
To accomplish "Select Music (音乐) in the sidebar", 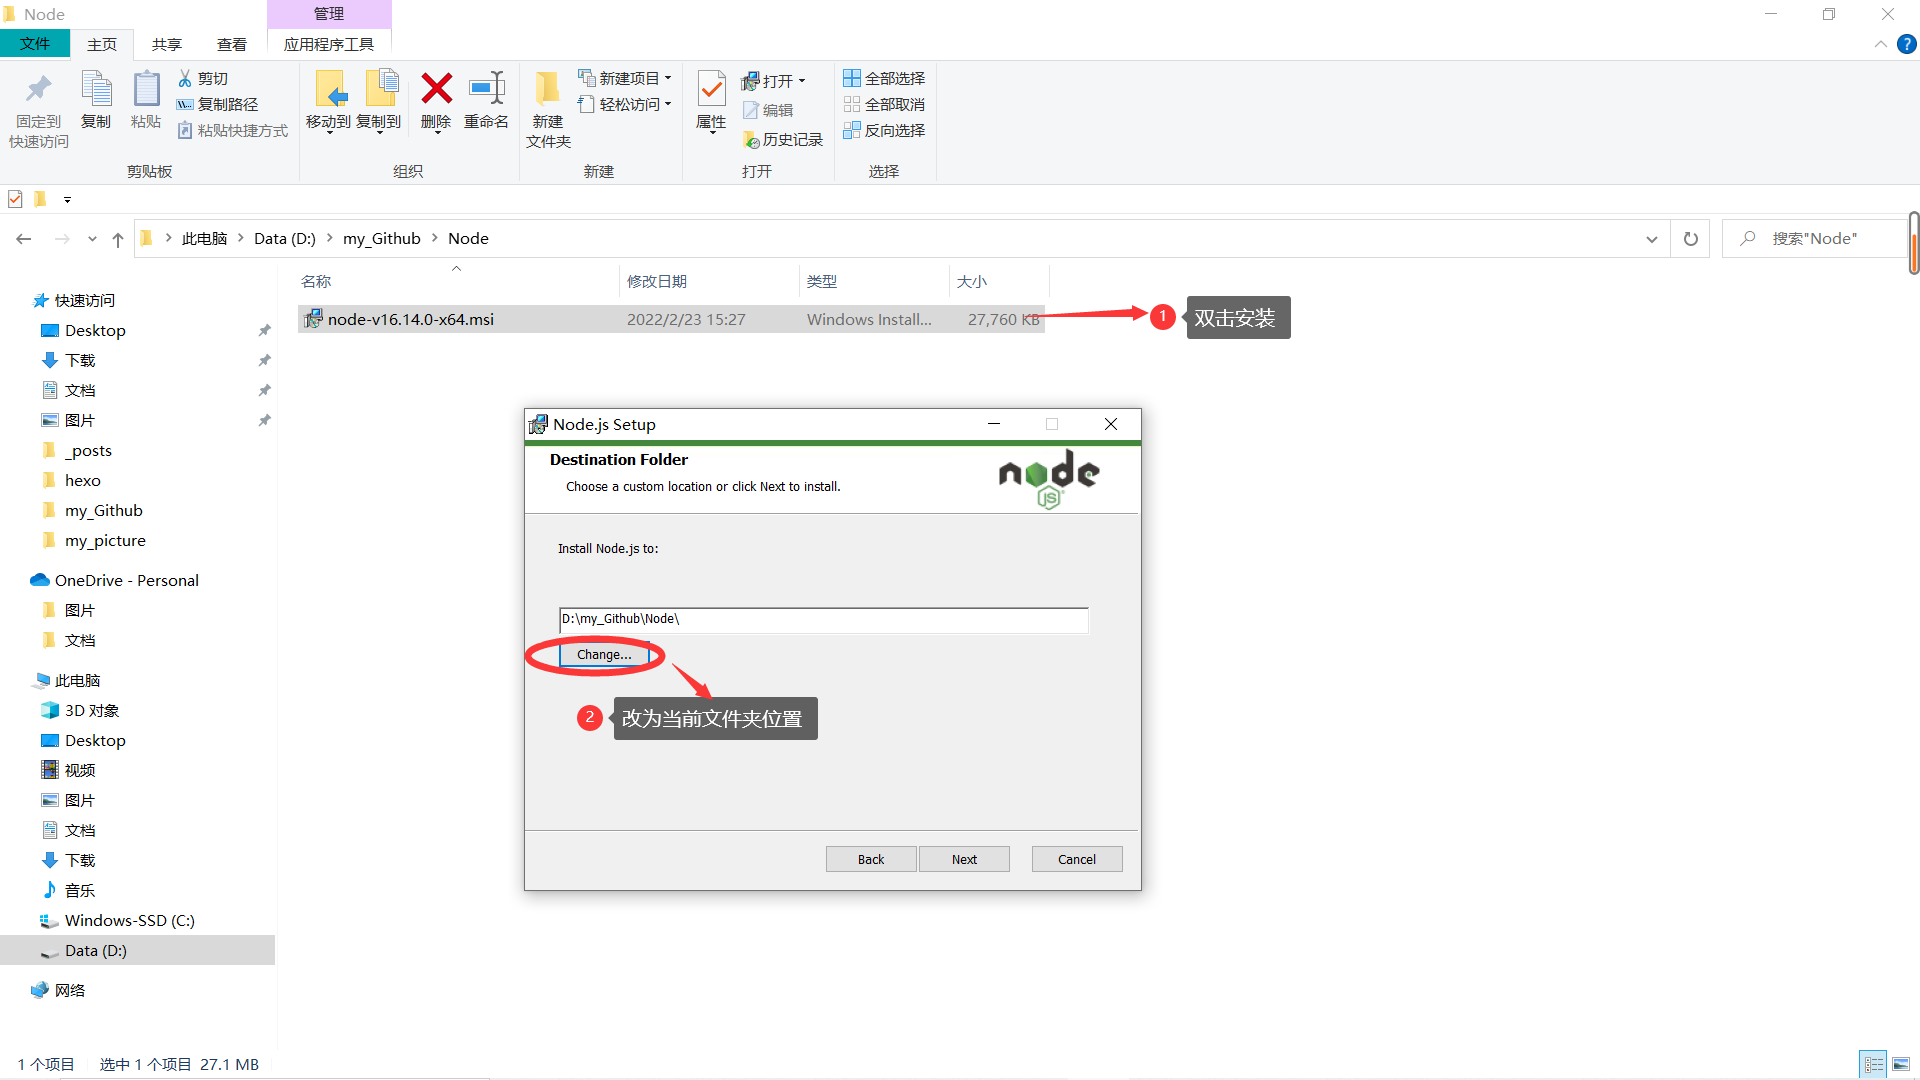I will 80,891.
